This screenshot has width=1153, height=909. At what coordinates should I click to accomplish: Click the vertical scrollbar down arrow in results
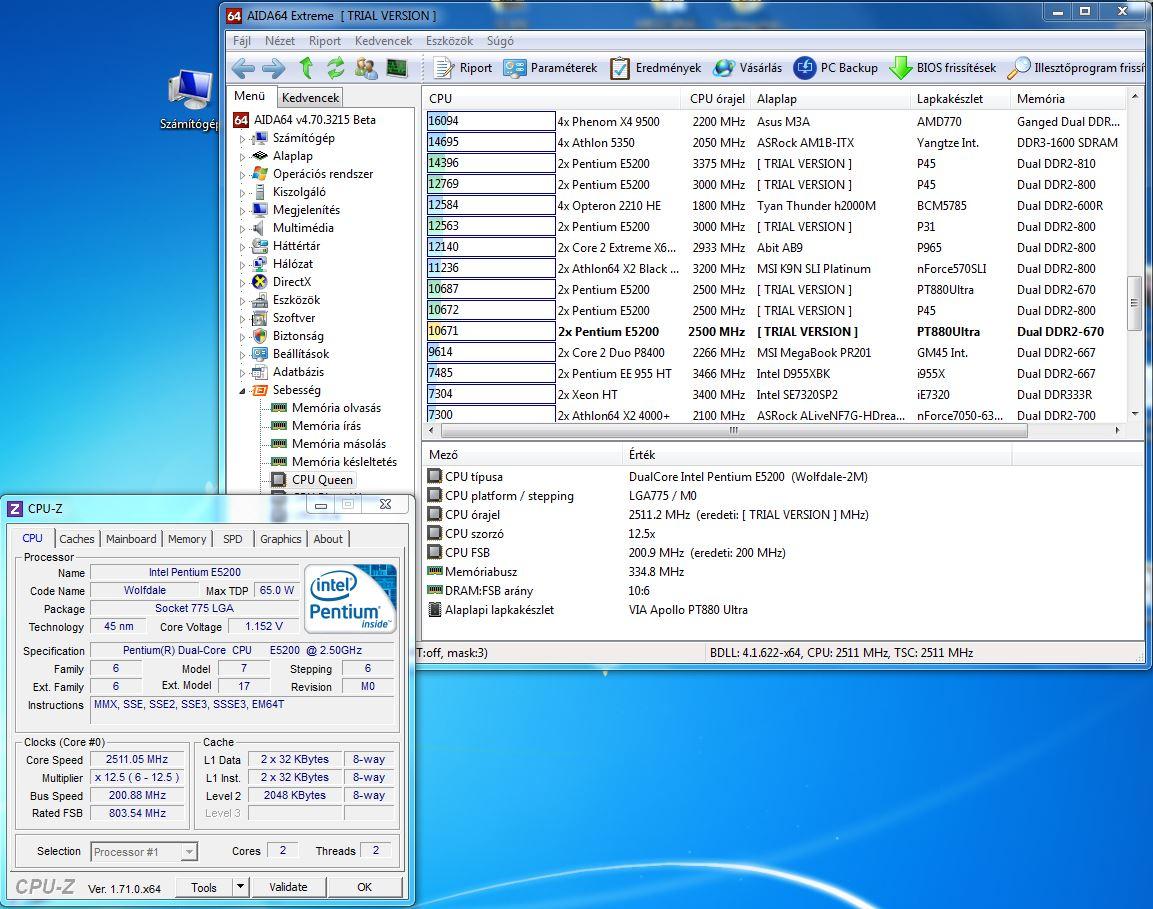pyautogui.click(x=1135, y=414)
